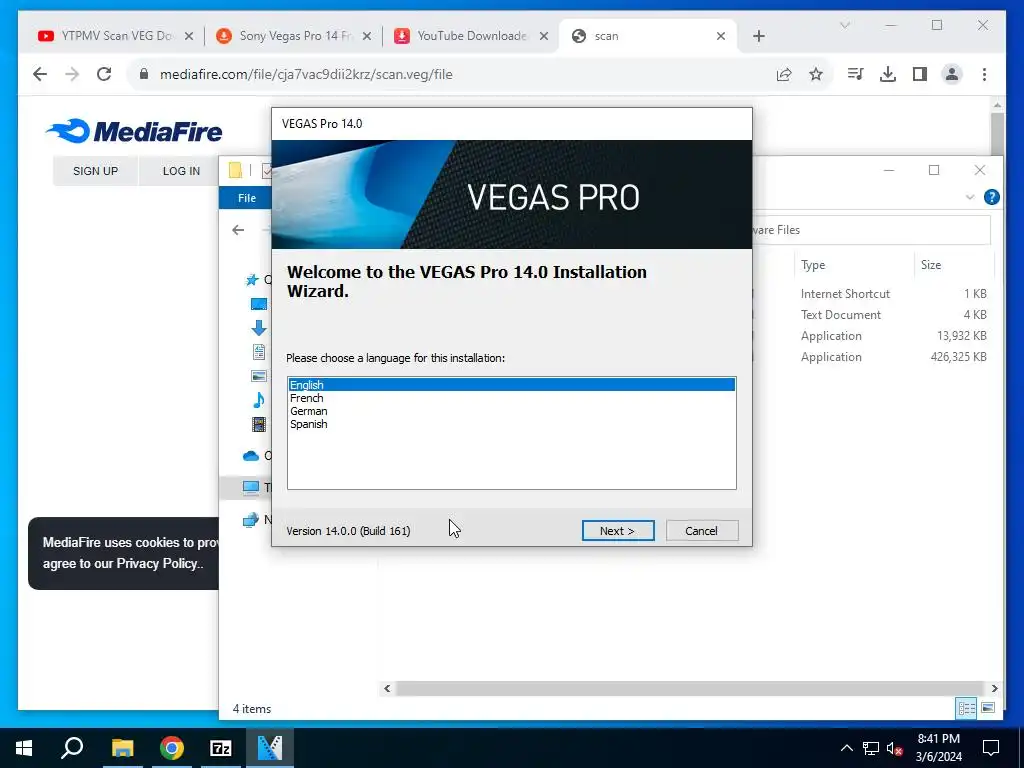The image size is (1024, 768).
Task: Click the MediaFire logo
Action: [135, 131]
